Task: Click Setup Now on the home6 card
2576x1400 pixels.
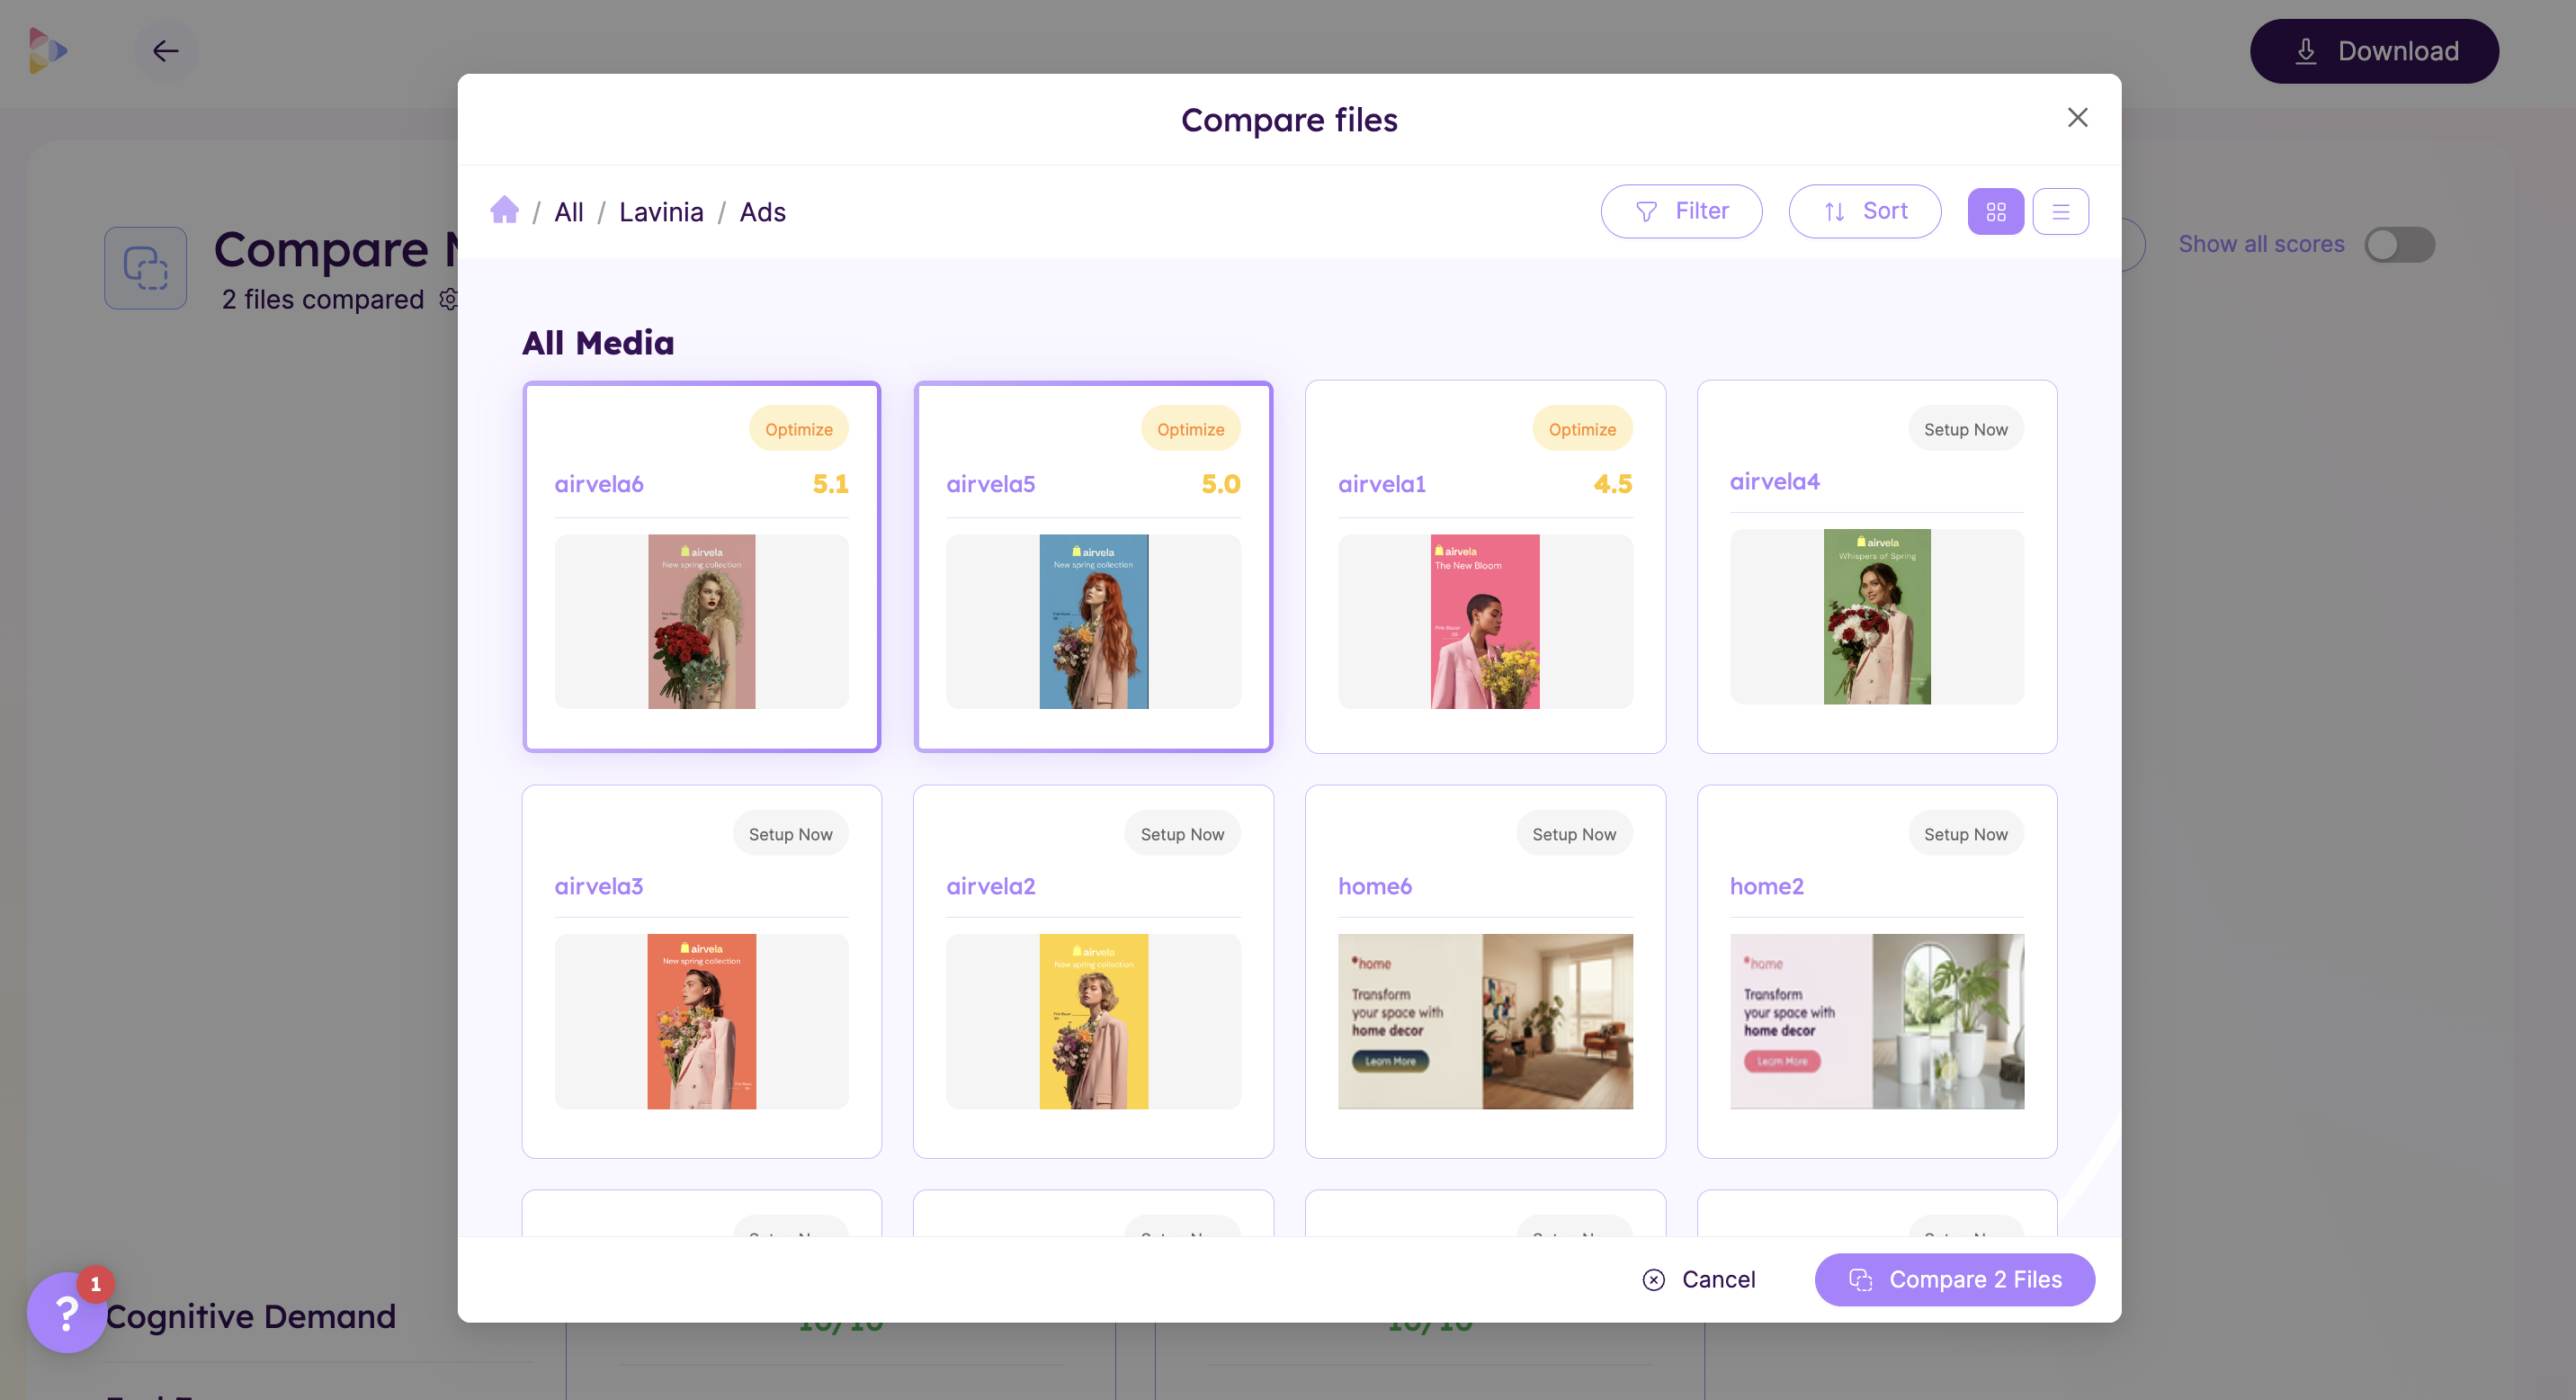Action: pyautogui.click(x=1573, y=834)
